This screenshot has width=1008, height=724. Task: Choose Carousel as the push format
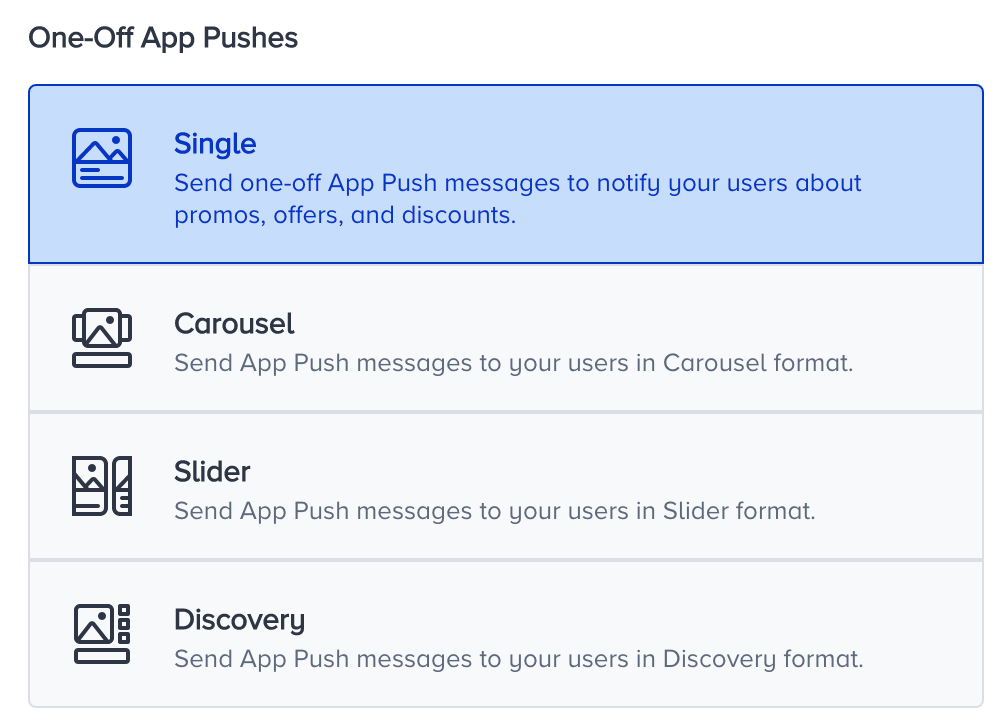(x=504, y=336)
